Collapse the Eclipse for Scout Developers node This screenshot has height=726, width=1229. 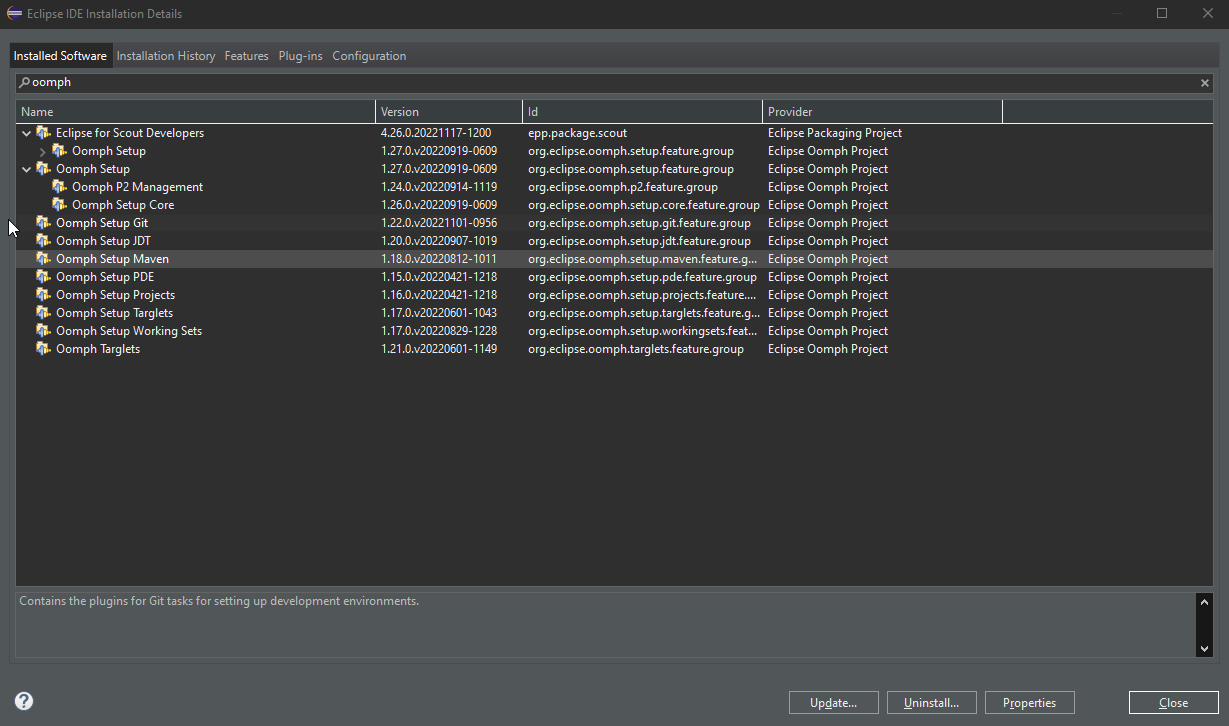tap(27, 133)
